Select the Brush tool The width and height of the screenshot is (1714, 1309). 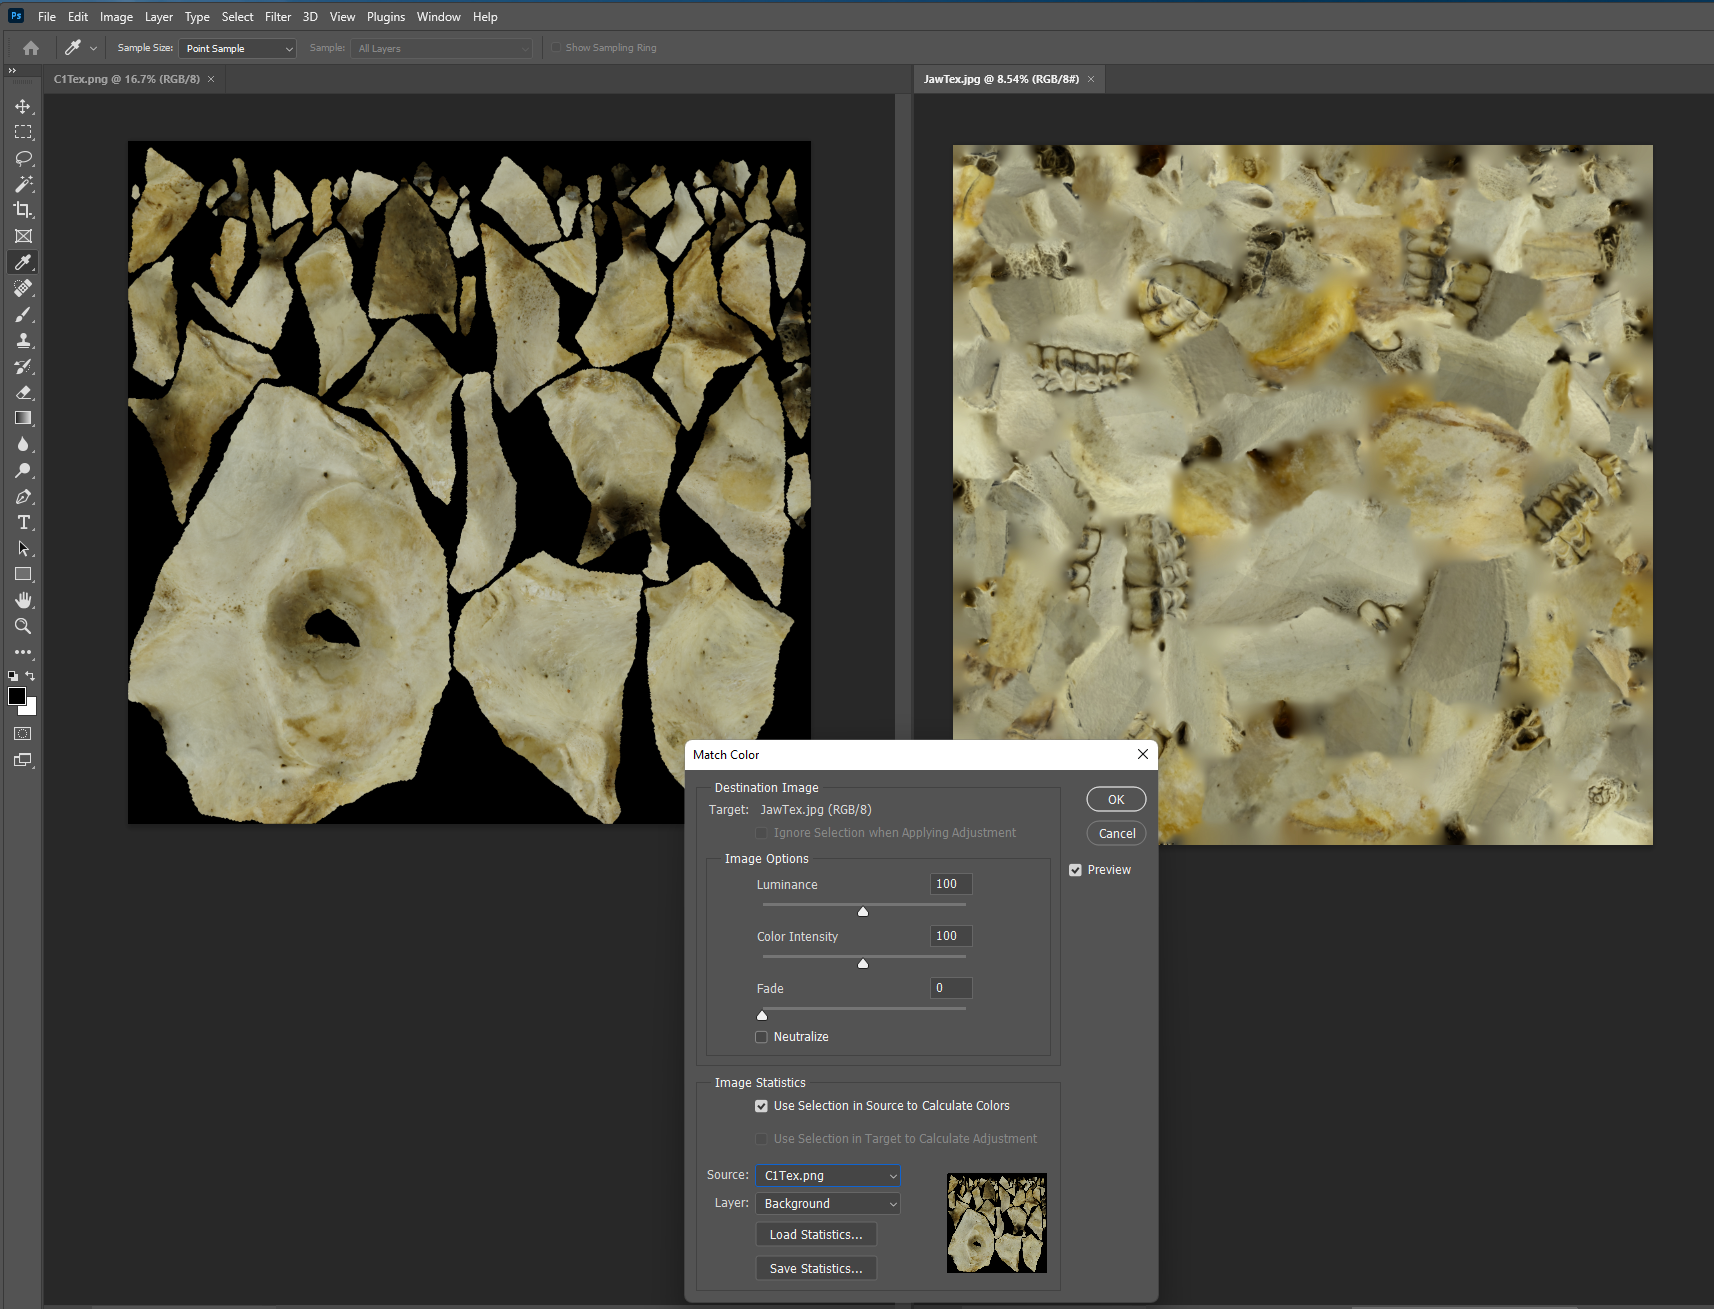(23, 315)
